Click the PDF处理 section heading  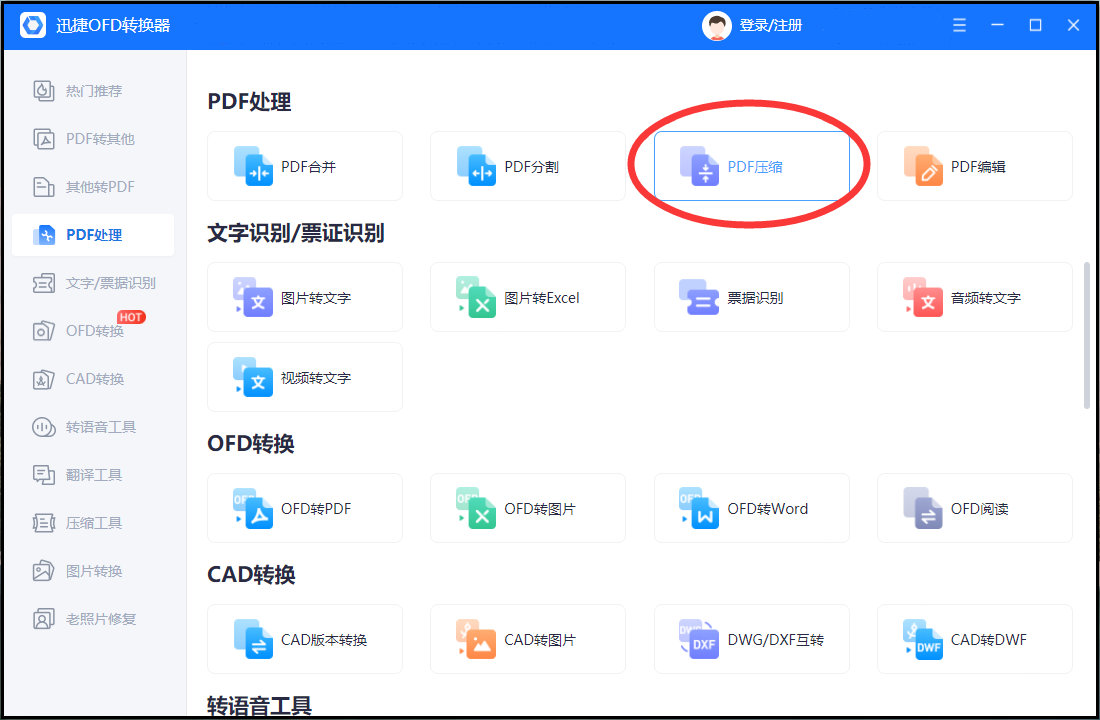point(249,102)
